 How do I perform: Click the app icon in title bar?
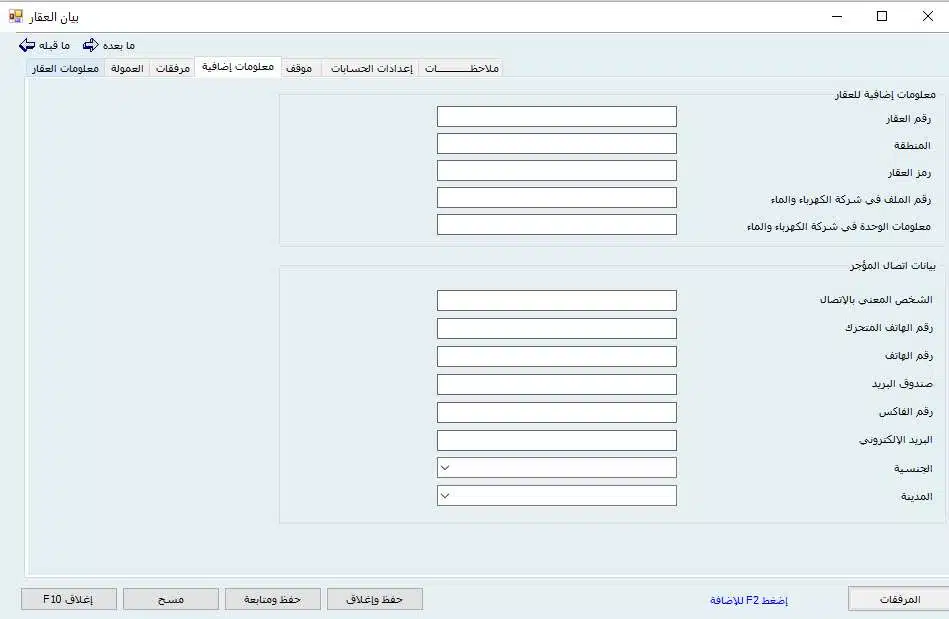pos(15,16)
